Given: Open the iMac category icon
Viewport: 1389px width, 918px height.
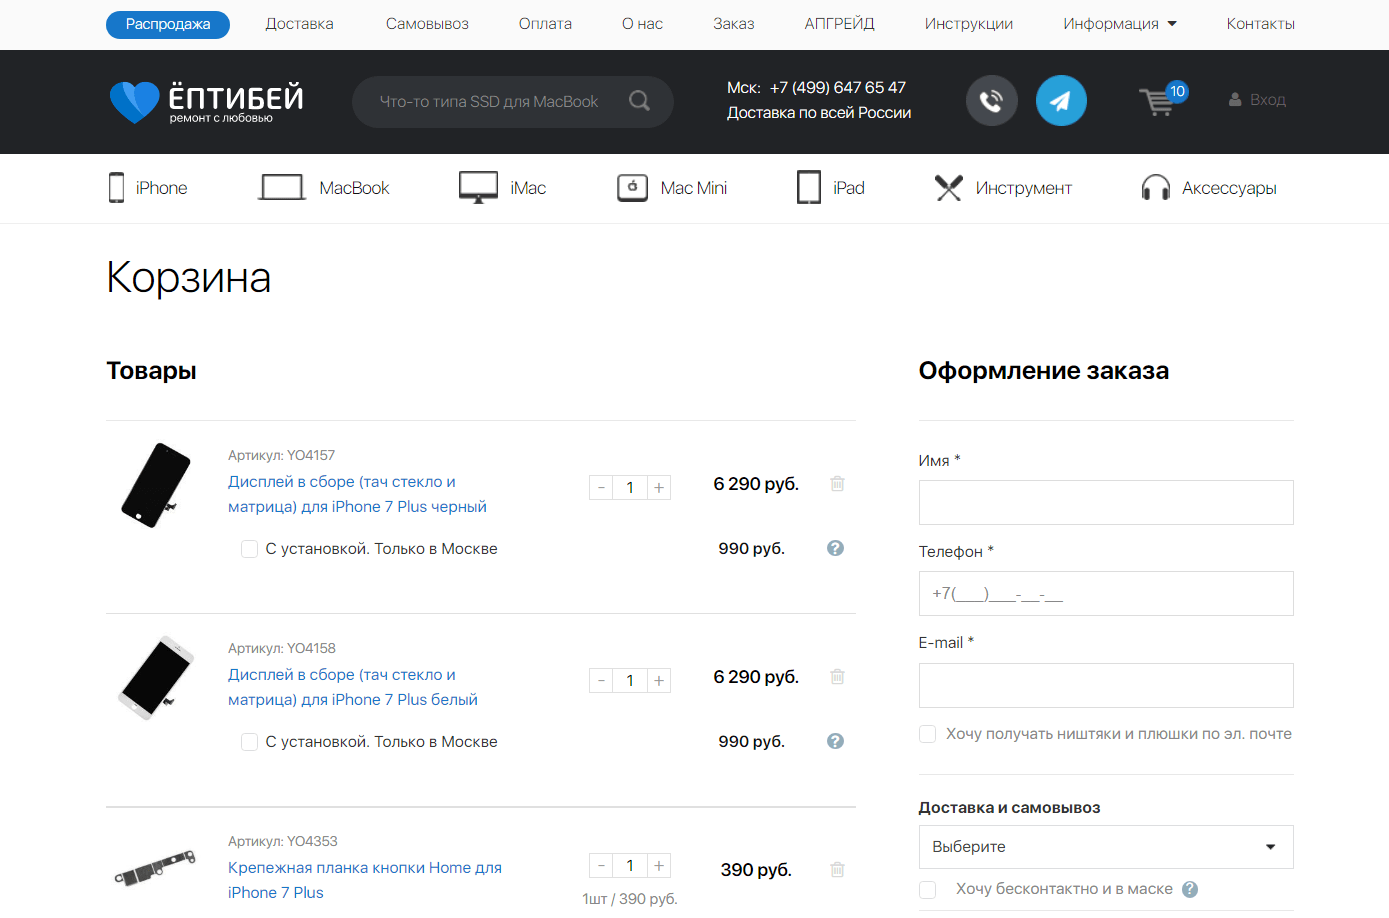Looking at the screenshot, I should pos(478,187).
